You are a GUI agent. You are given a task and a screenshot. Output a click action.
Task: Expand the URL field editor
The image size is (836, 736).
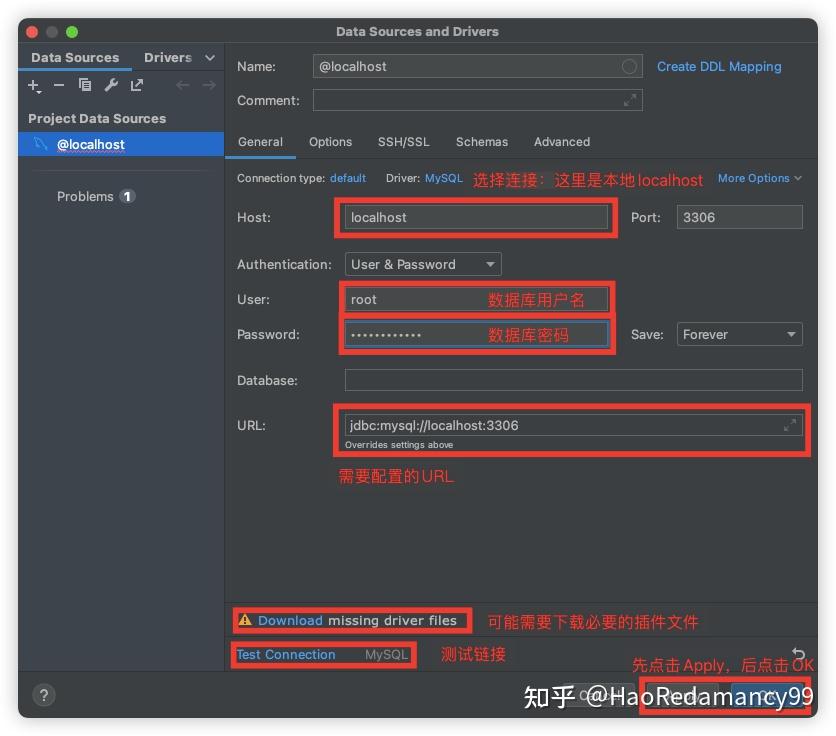(x=790, y=425)
